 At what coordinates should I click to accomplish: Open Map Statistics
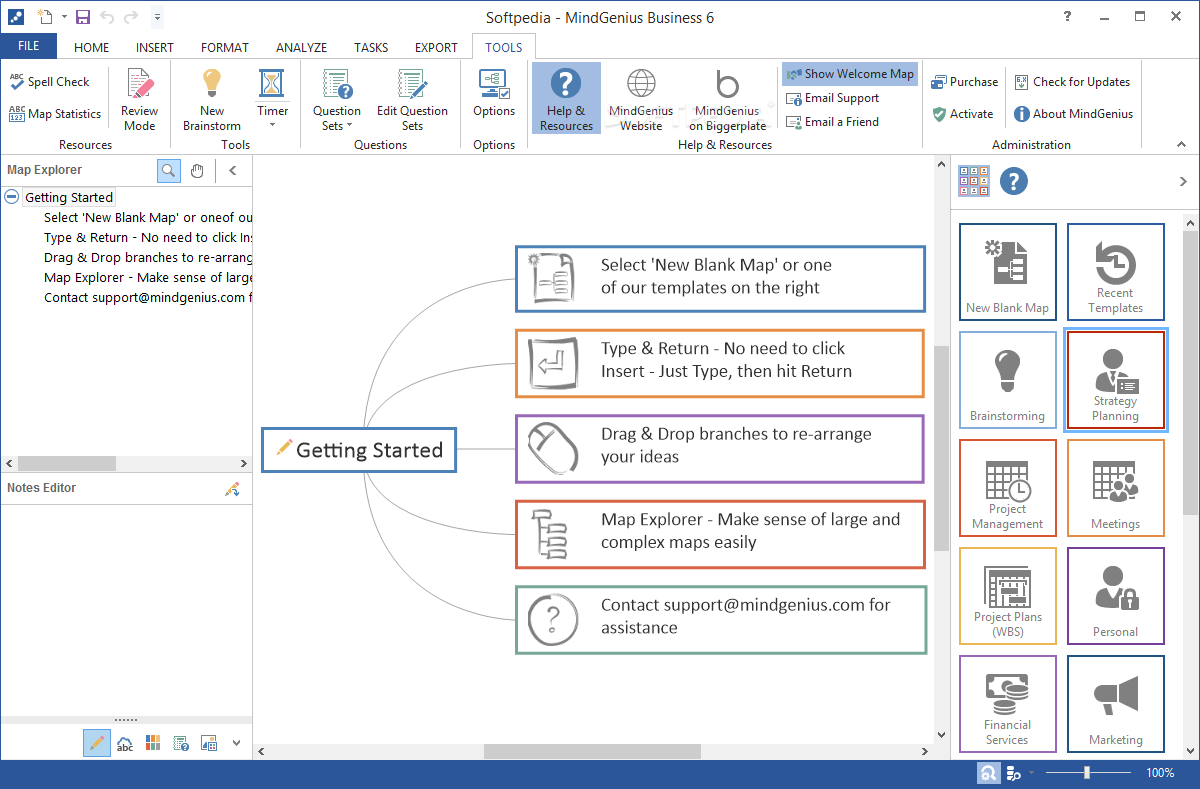pyautogui.click(x=55, y=114)
